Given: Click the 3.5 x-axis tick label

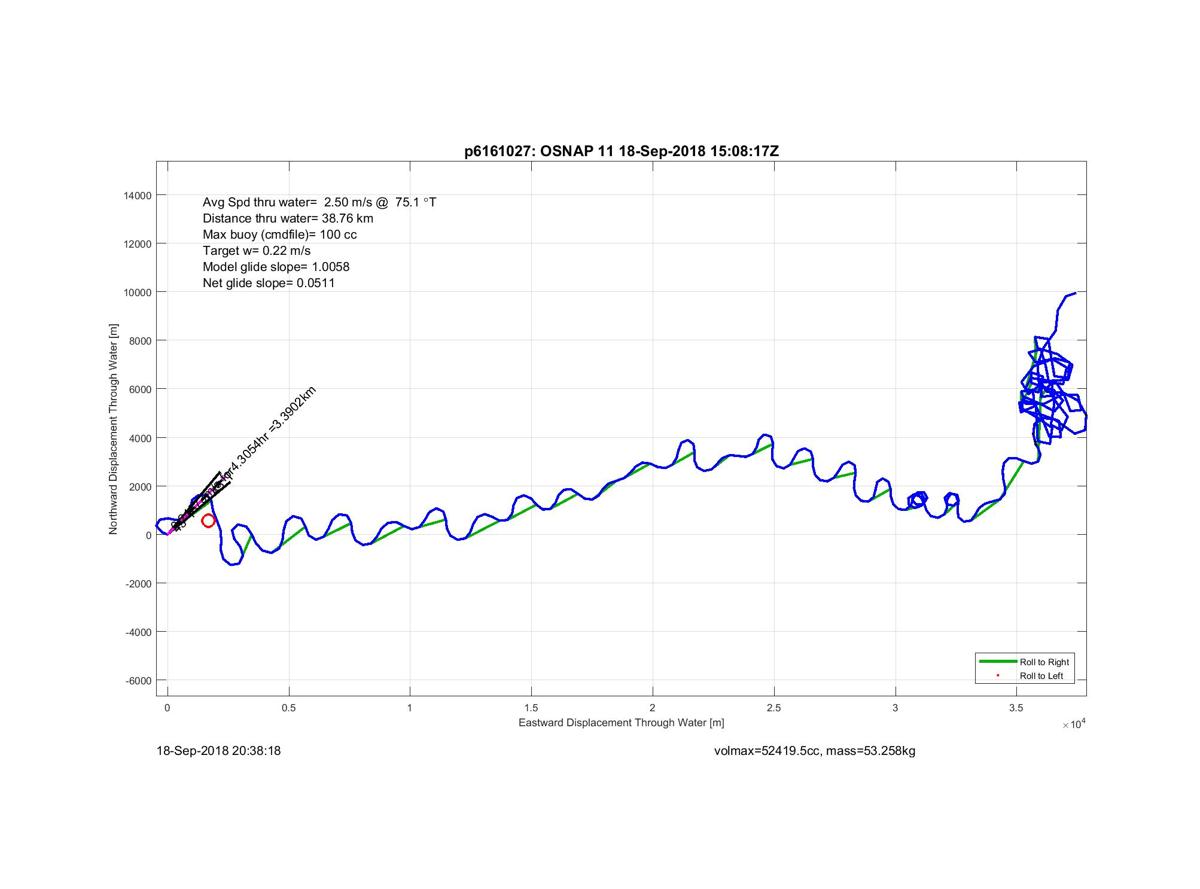Looking at the screenshot, I should point(1017,708).
